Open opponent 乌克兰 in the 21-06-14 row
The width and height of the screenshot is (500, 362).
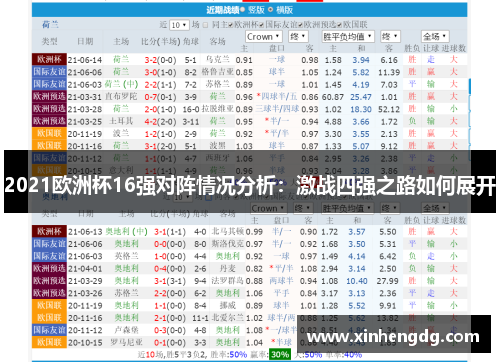coord(217,60)
